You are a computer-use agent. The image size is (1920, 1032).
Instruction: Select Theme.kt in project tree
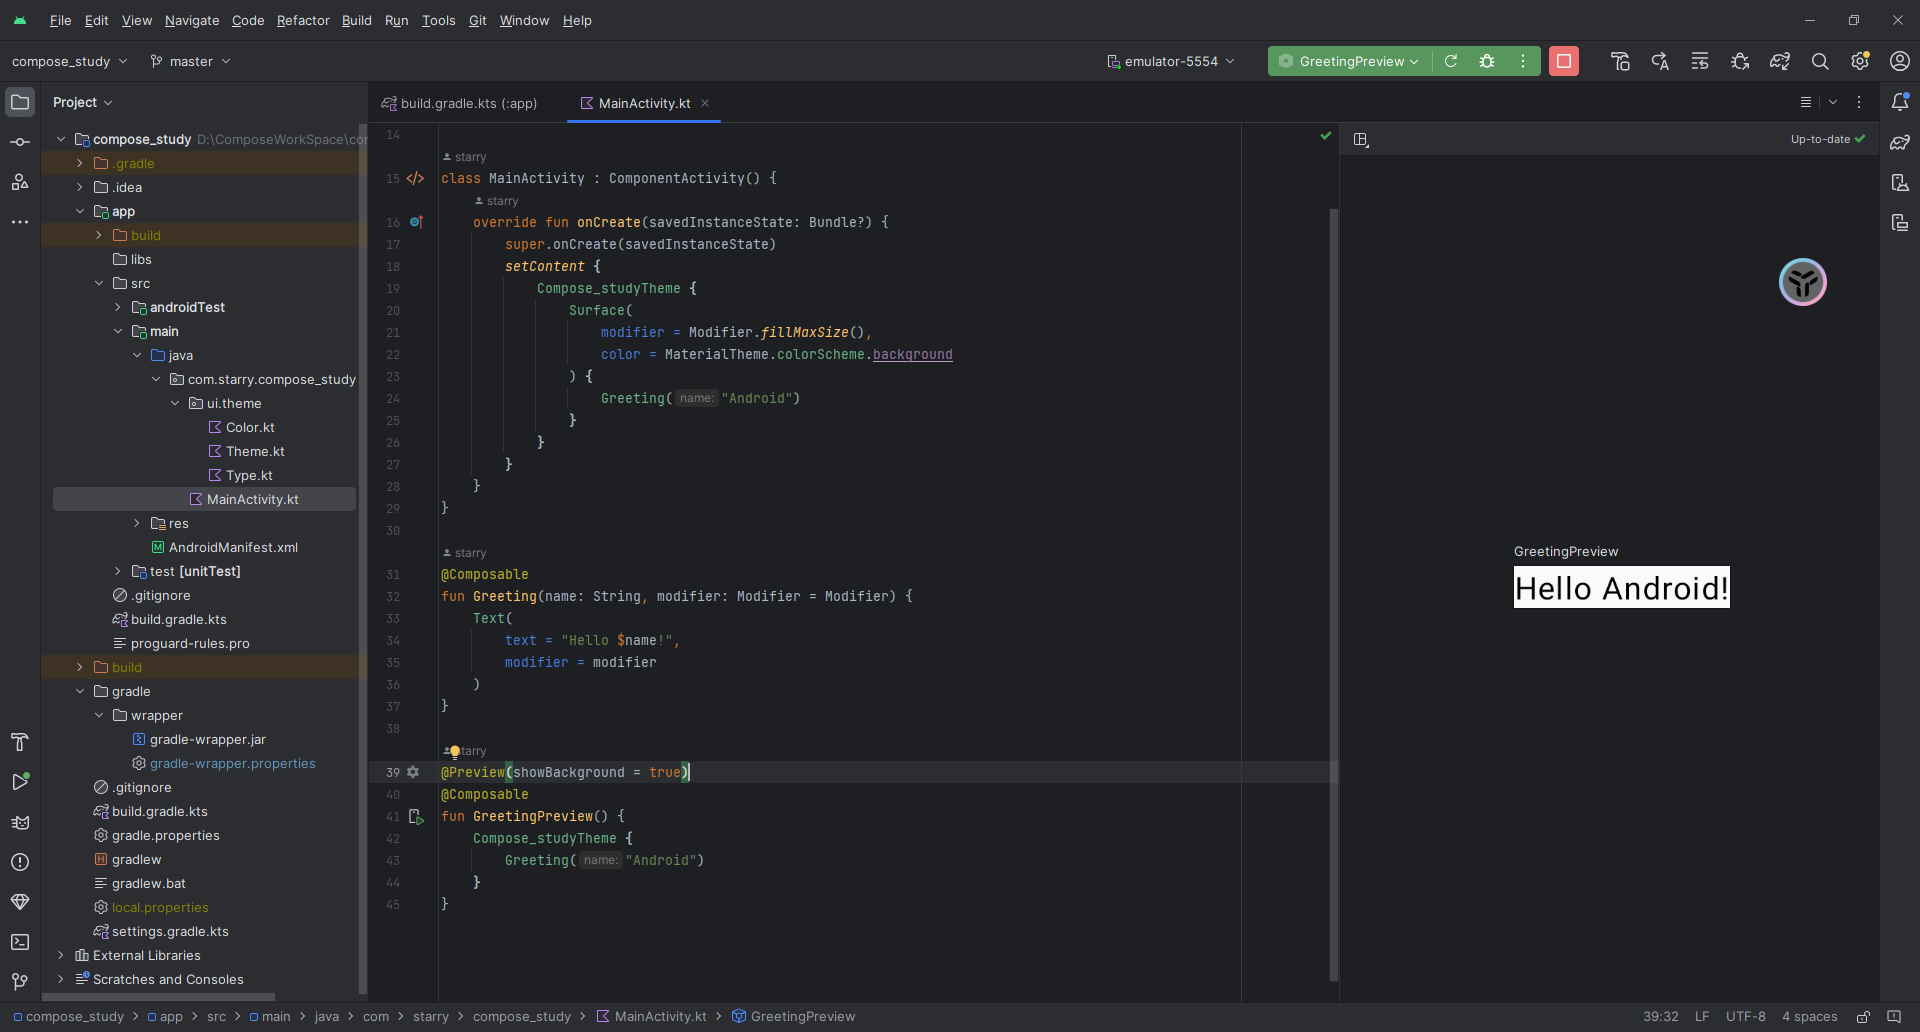coord(255,451)
